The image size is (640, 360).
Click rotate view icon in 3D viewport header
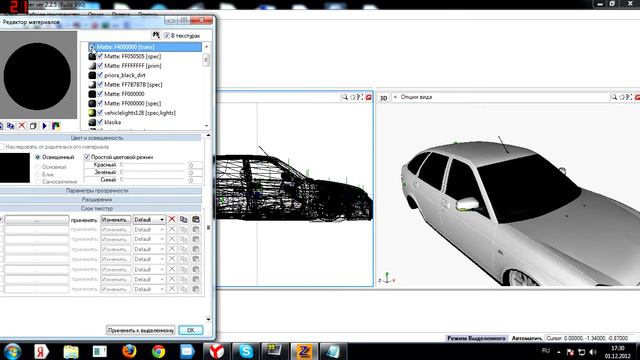point(622,97)
